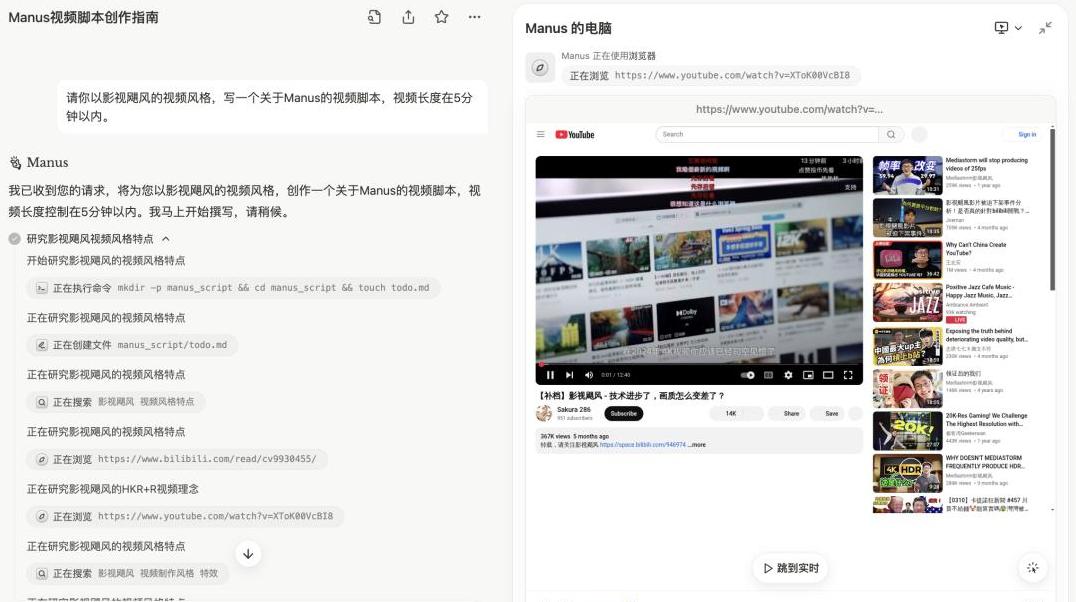
Task: Click the 跳到实时 jump to live button
Action: click(791, 568)
